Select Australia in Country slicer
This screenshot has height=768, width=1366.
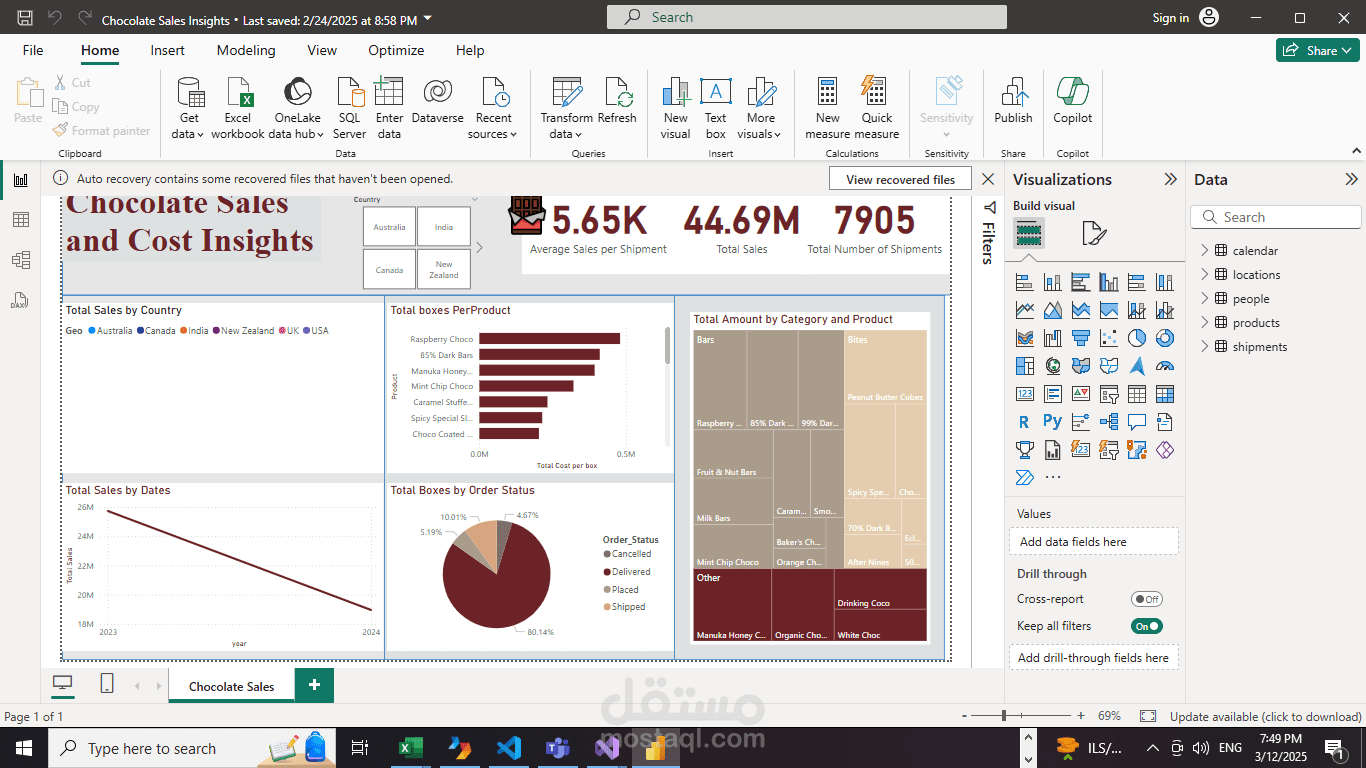pyautogui.click(x=389, y=227)
